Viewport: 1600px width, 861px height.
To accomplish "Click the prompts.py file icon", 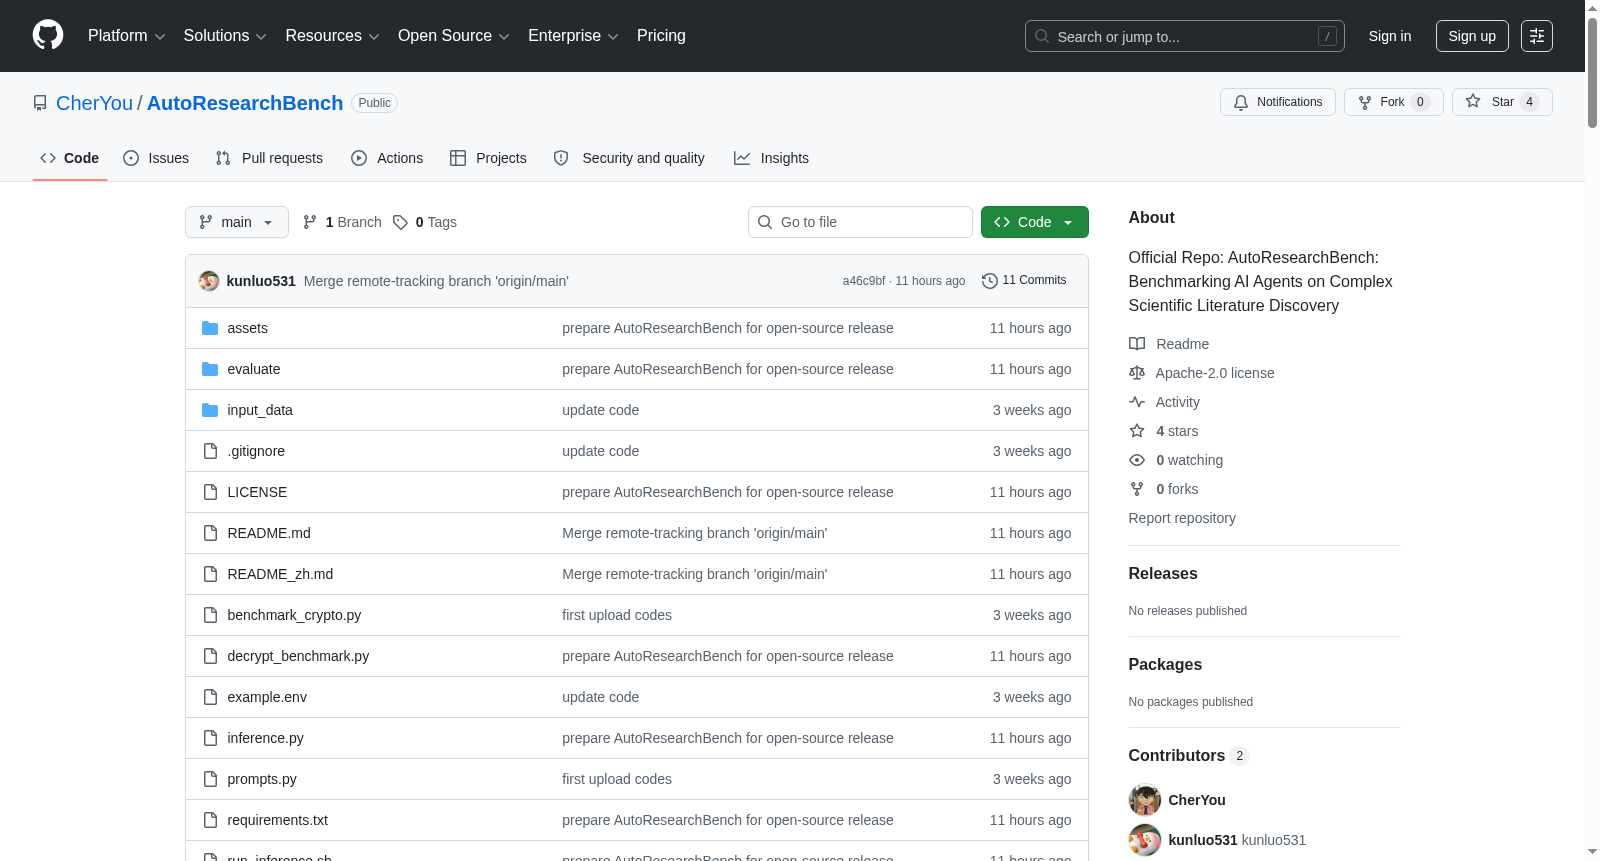I will tap(210, 779).
